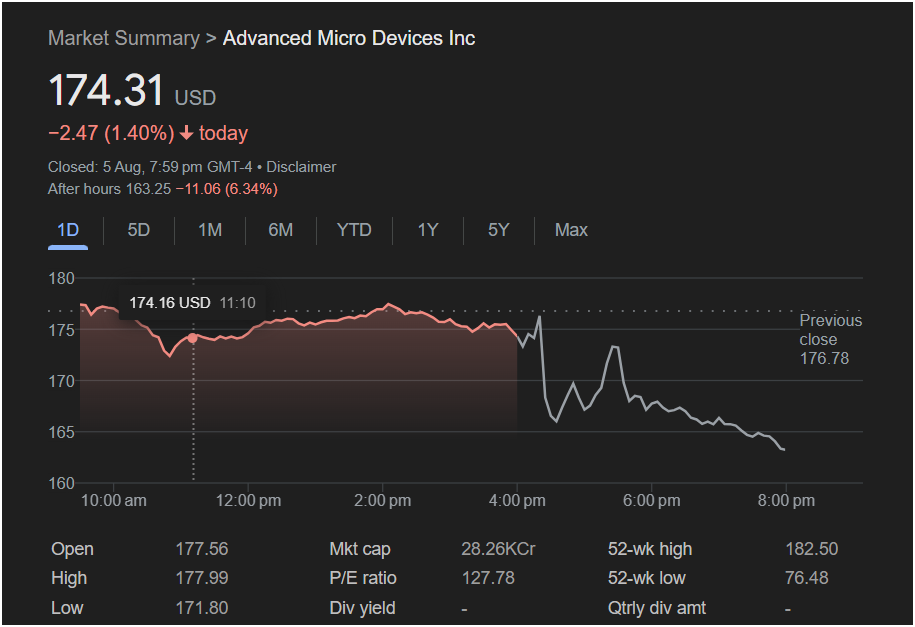The width and height of the screenshot is (915, 627).
Task: Click the 175 price axis label
Action: coord(61,330)
